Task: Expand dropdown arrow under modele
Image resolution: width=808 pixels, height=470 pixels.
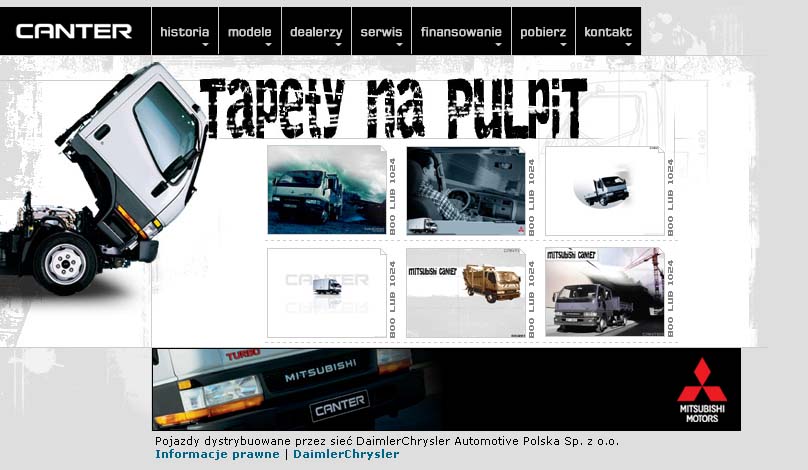Action: click(x=268, y=45)
